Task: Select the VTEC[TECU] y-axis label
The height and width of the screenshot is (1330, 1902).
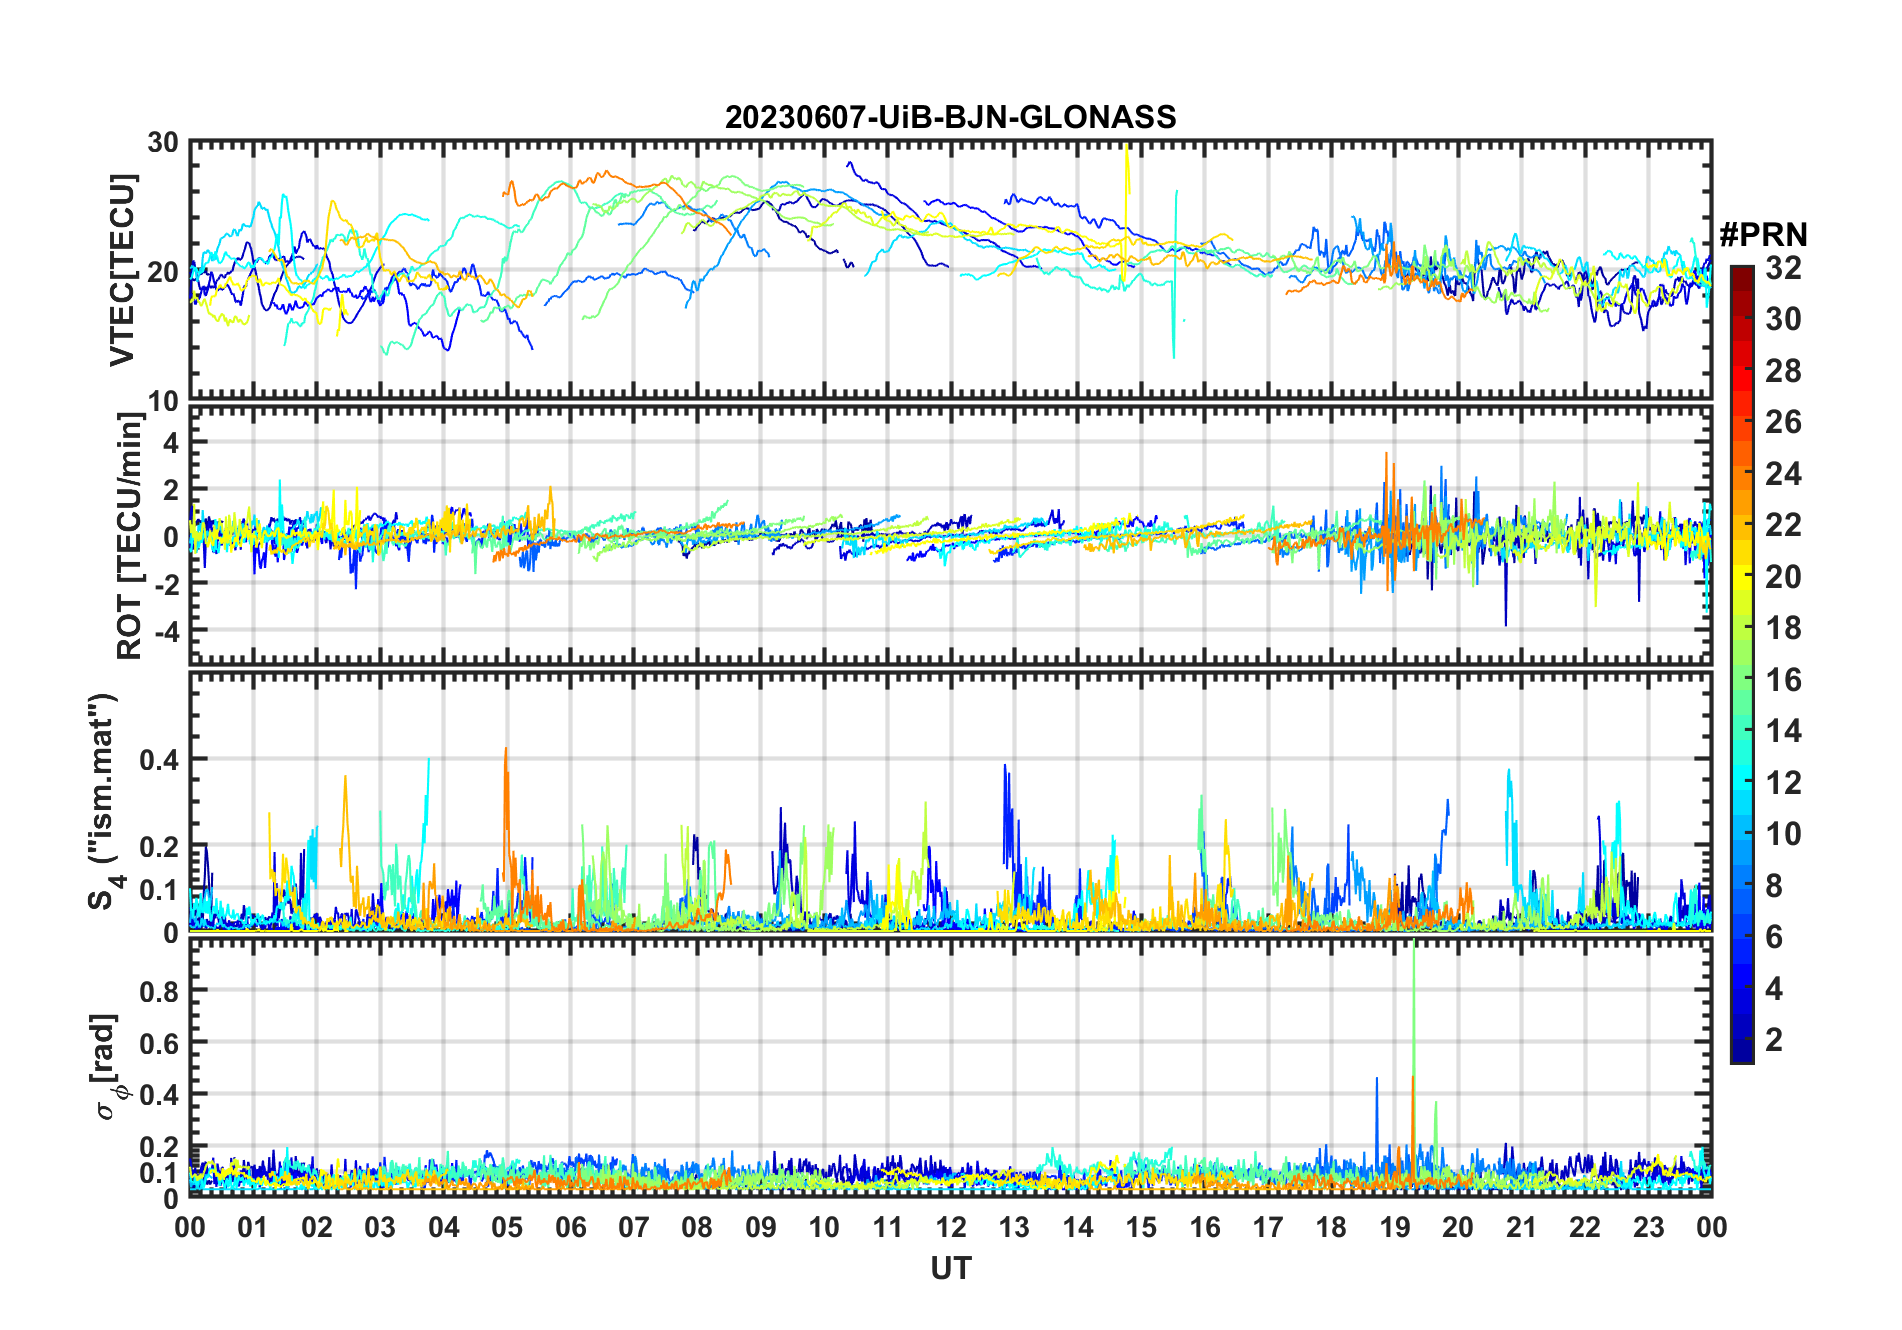Action: 122,270
